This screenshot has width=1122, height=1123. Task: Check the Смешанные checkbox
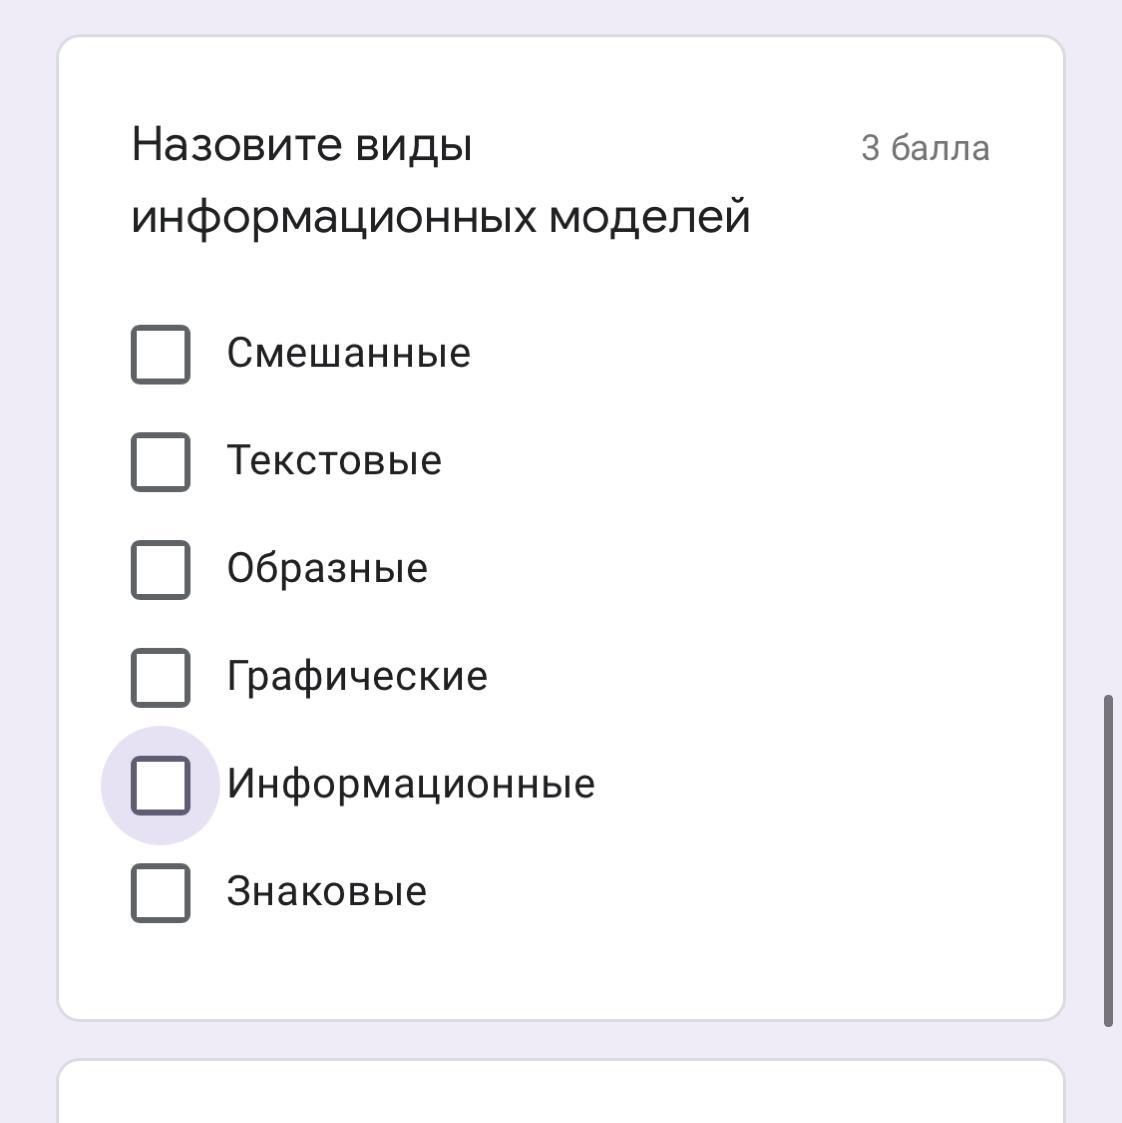pyautogui.click(x=160, y=354)
